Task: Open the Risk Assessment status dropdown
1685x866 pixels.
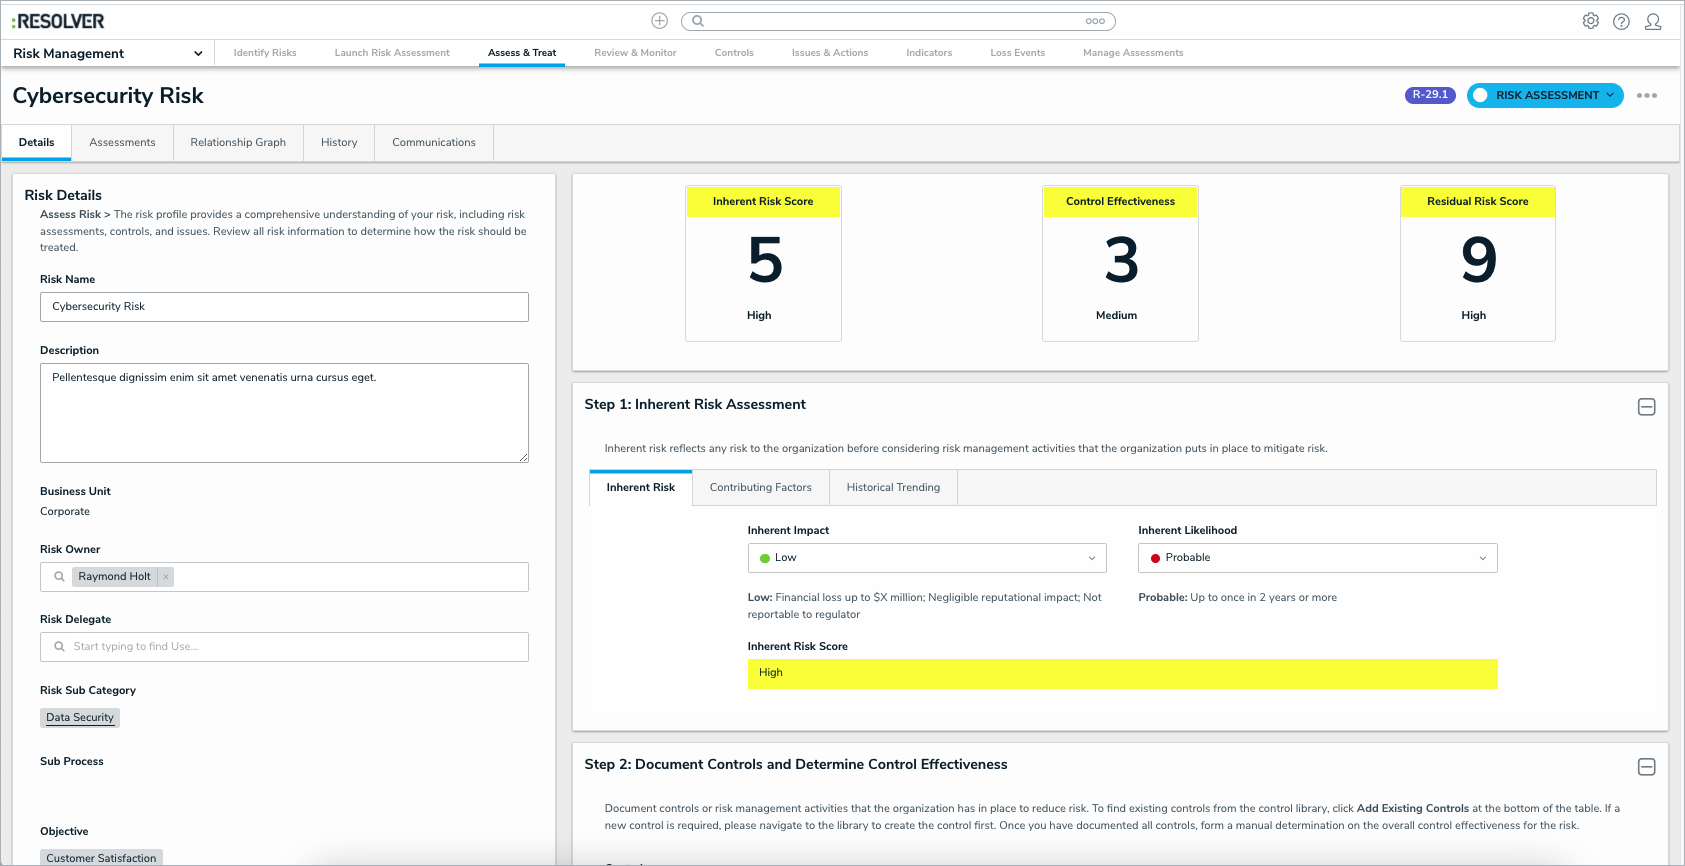Action: (1545, 96)
